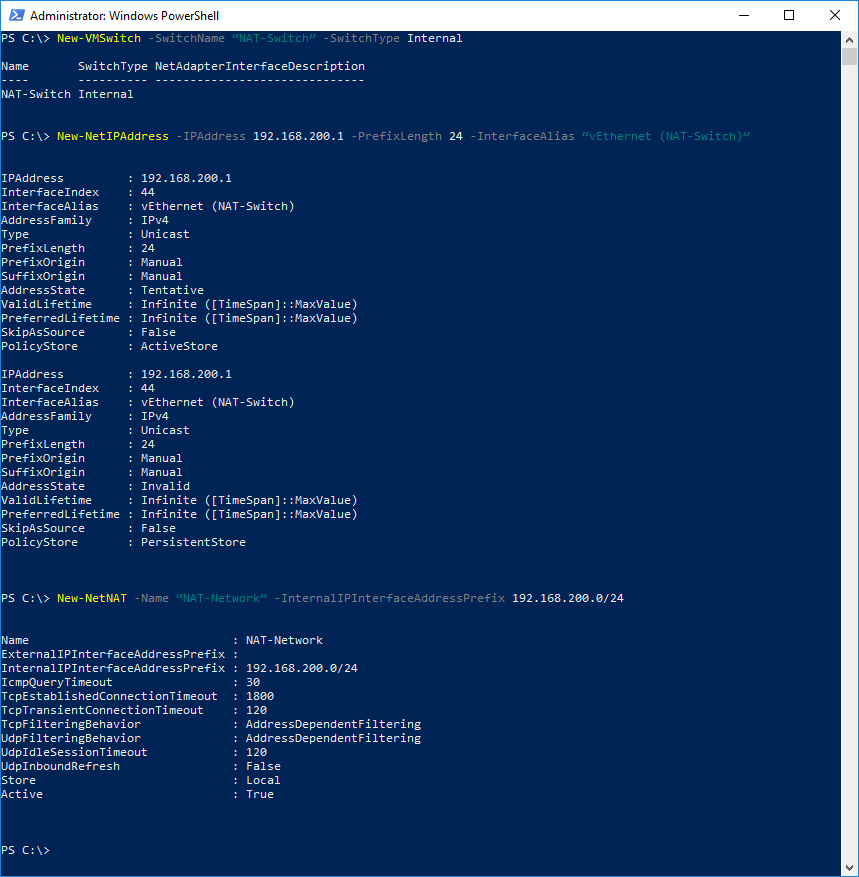859x877 pixels.
Task: Click the -InterfaceAlias parameter text
Action: pyautogui.click(x=522, y=136)
